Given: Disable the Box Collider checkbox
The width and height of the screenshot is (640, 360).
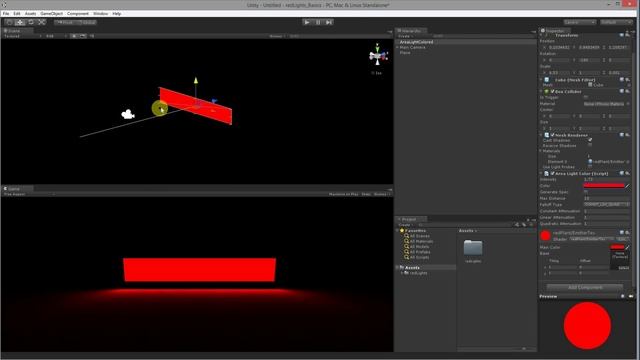Looking at the screenshot, I should tap(553, 91).
